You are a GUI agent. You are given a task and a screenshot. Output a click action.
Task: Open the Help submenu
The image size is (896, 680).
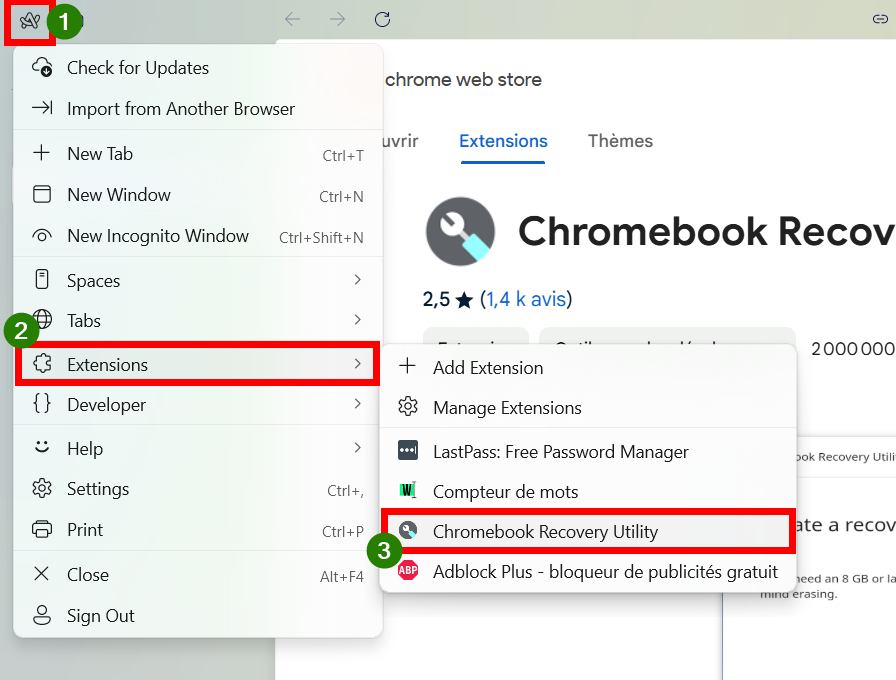198,449
